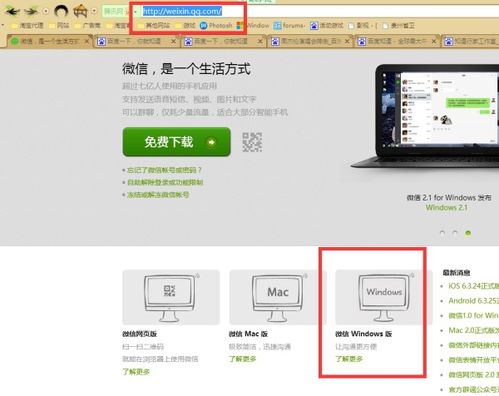Close the first 百度一下 tab

click(173, 41)
